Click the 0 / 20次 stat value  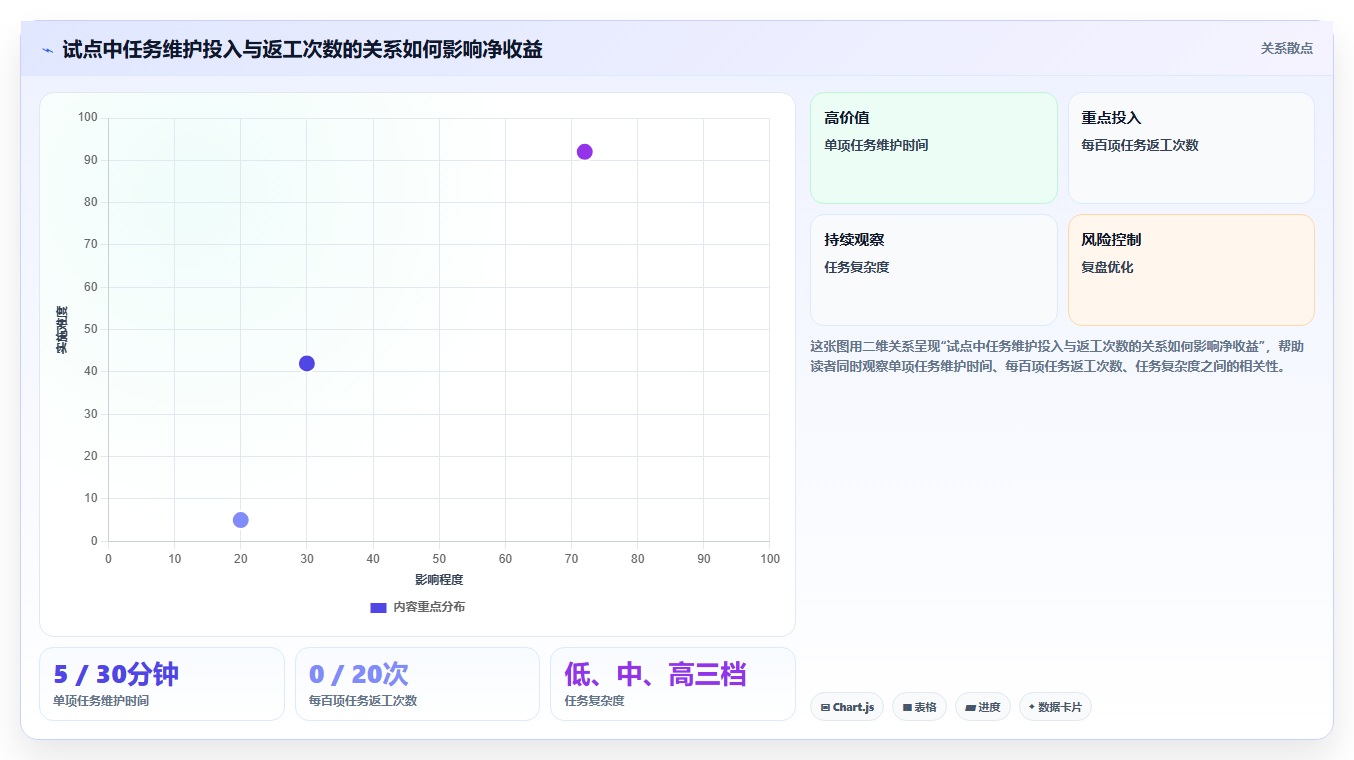pyautogui.click(x=359, y=674)
